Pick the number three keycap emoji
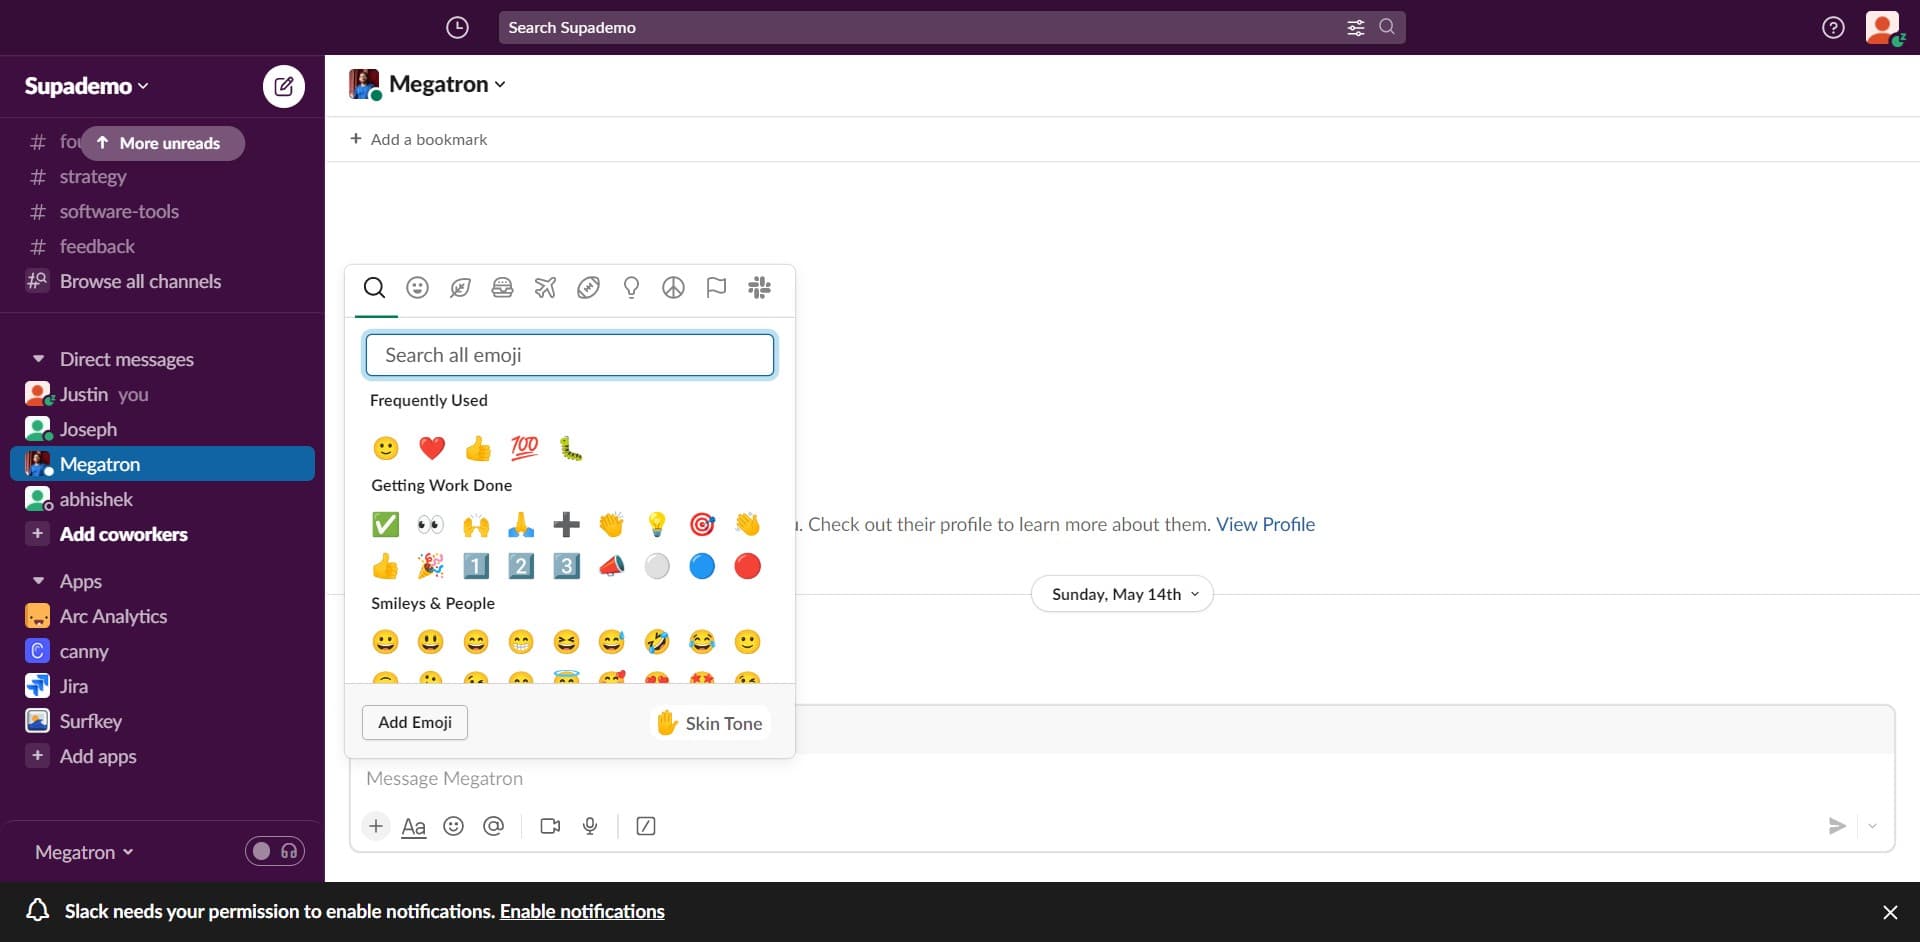 [566, 566]
